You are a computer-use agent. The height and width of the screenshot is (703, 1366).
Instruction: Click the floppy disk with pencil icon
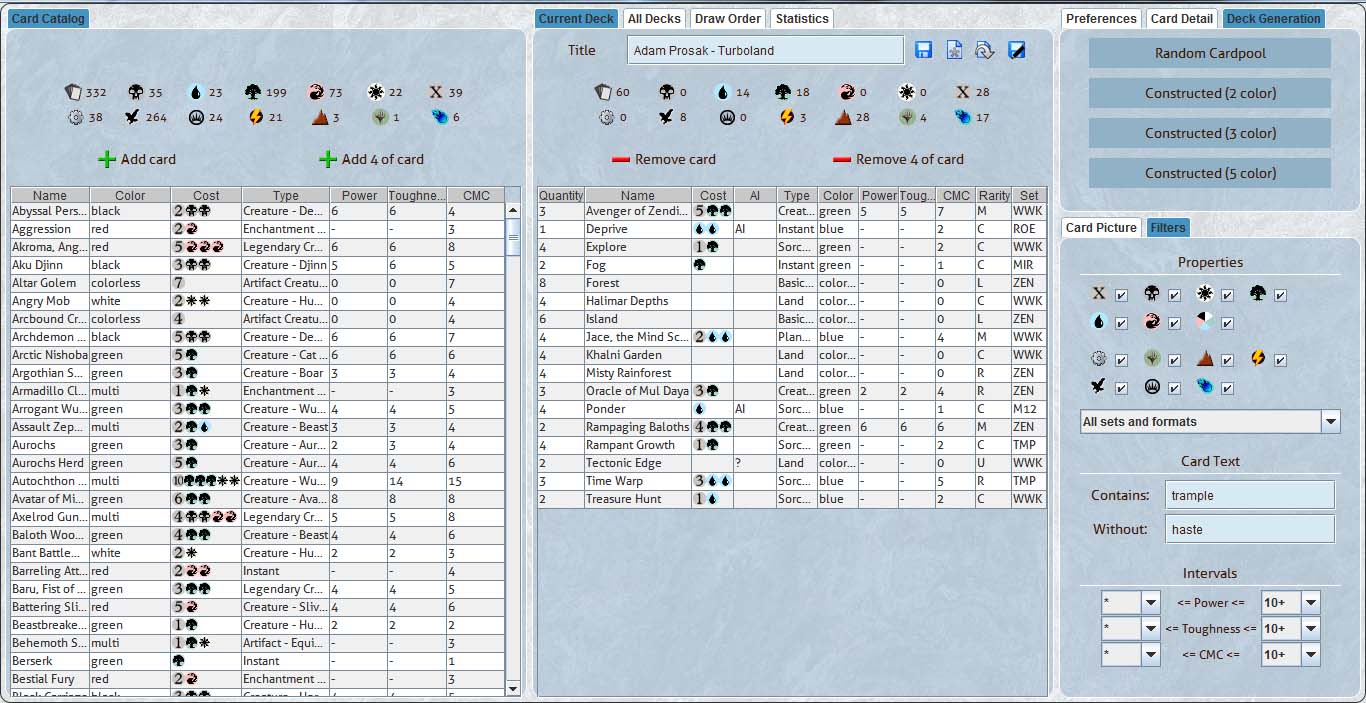click(1016, 50)
